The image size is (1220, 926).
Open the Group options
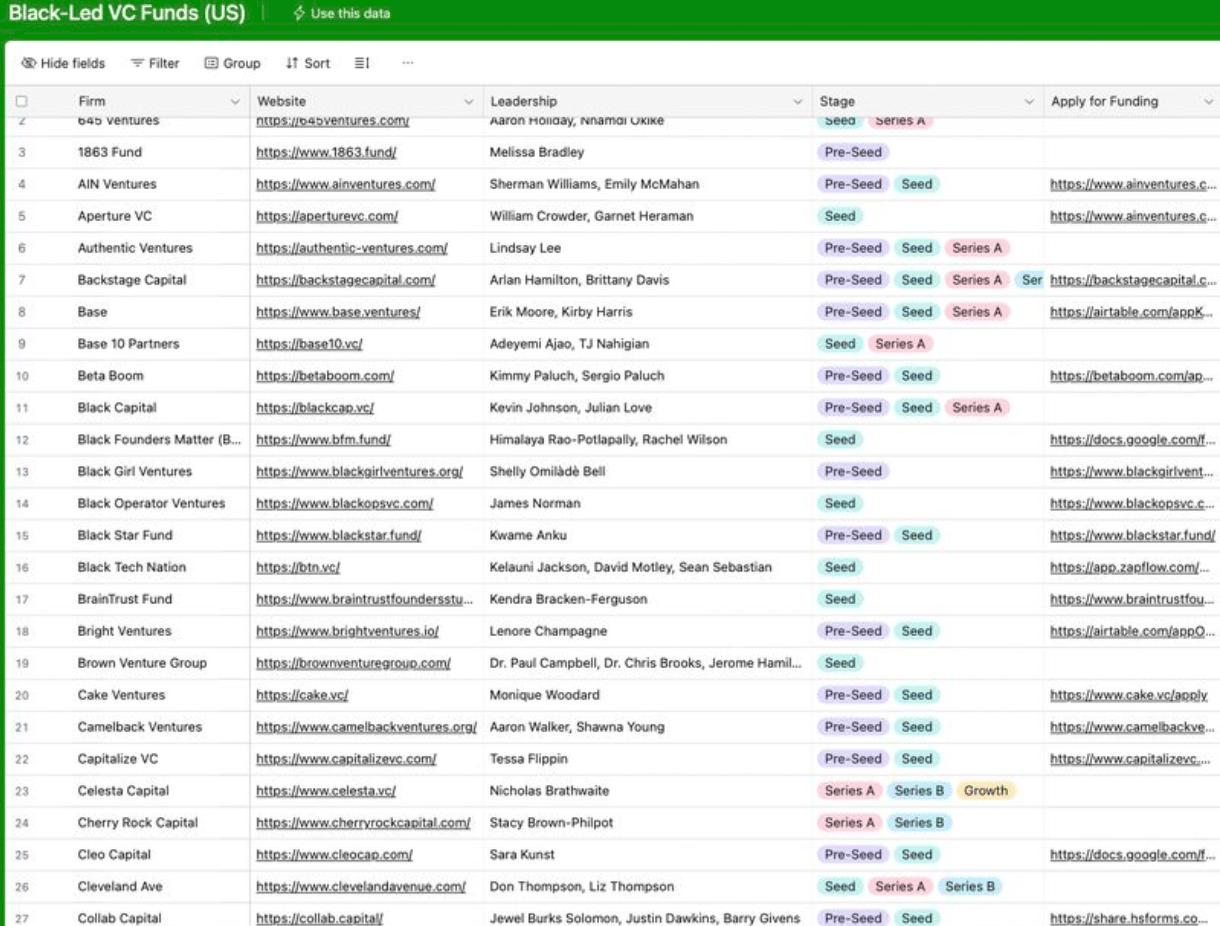(232, 63)
